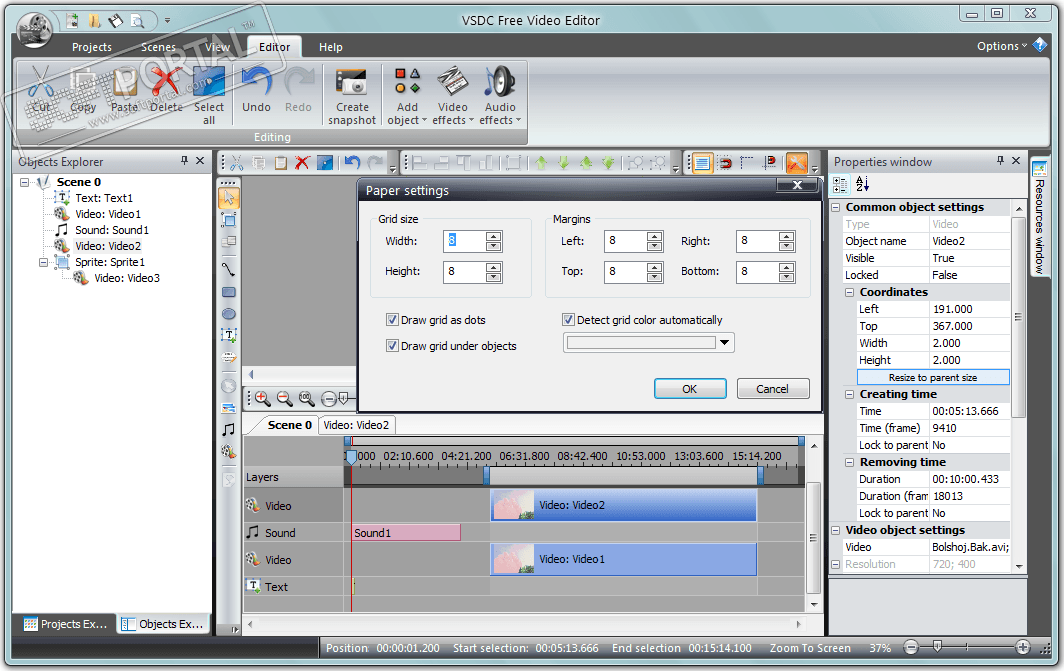
Task: Open the Options dropdown menu
Action: tap(1002, 46)
